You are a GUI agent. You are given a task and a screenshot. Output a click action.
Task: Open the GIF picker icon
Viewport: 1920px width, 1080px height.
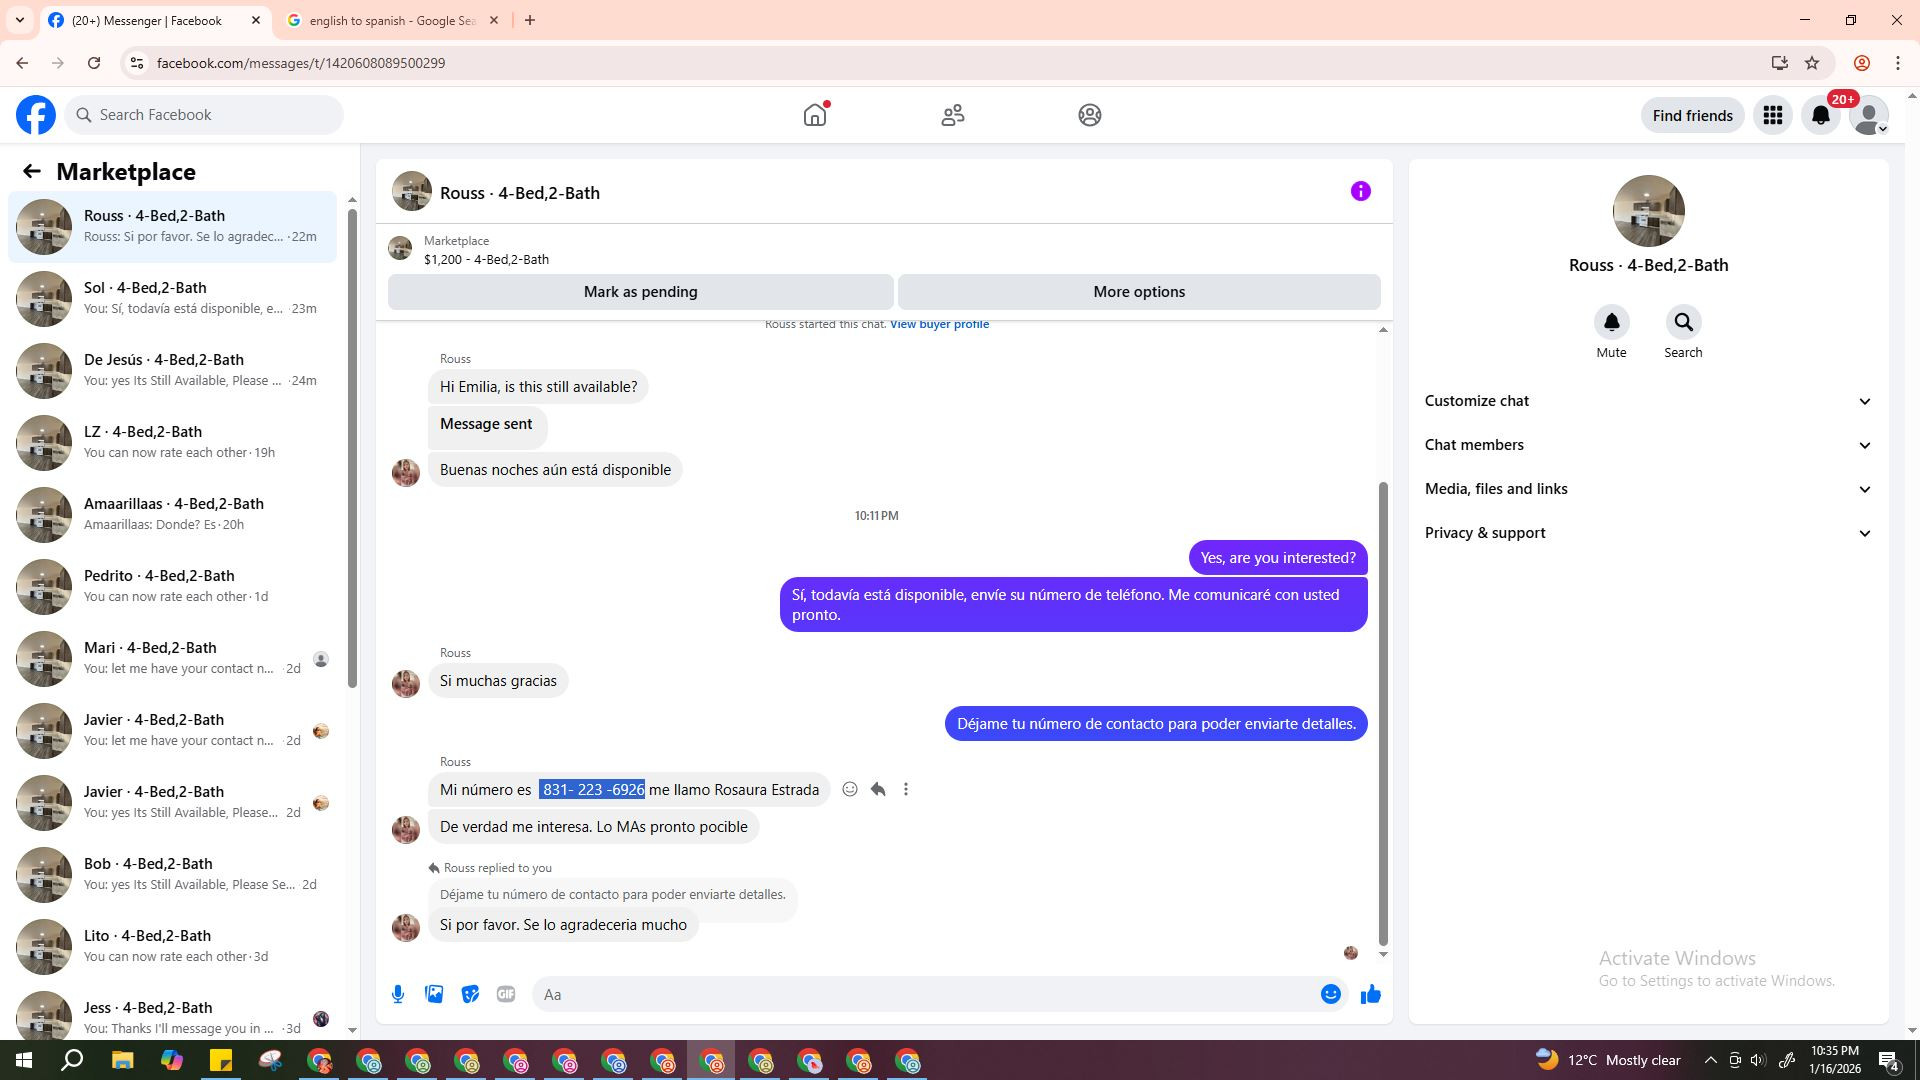[506, 994]
